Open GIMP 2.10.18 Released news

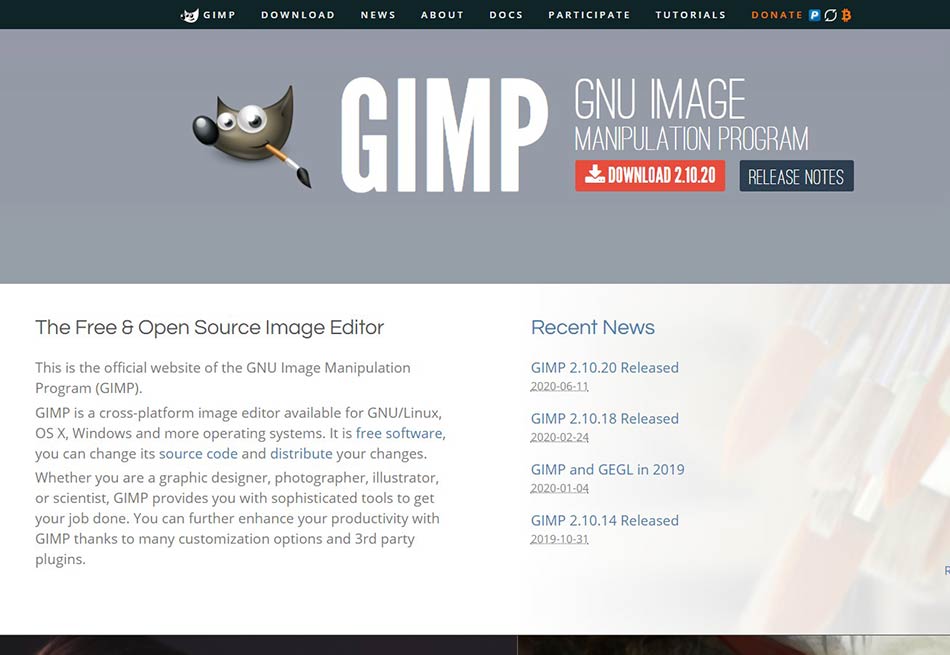(605, 419)
